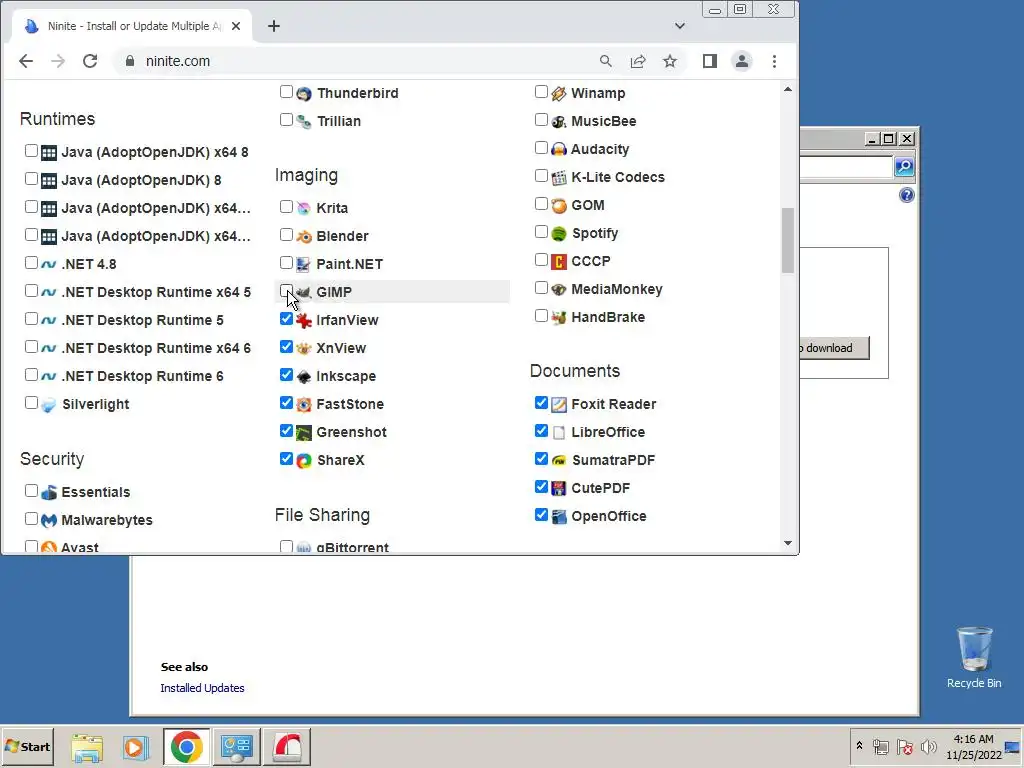The image size is (1024, 768).
Task: Click the Foxit Reader icon
Action: click(x=558, y=404)
